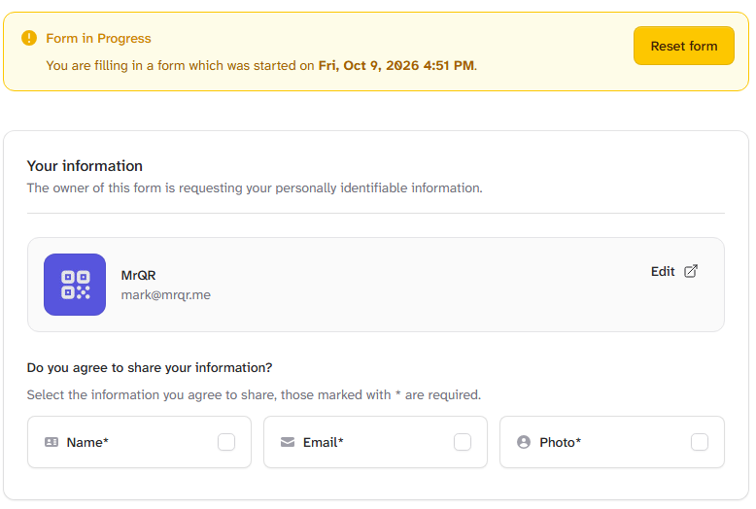
Task: Open the MrQR QR-code avatar
Action: pos(75,284)
